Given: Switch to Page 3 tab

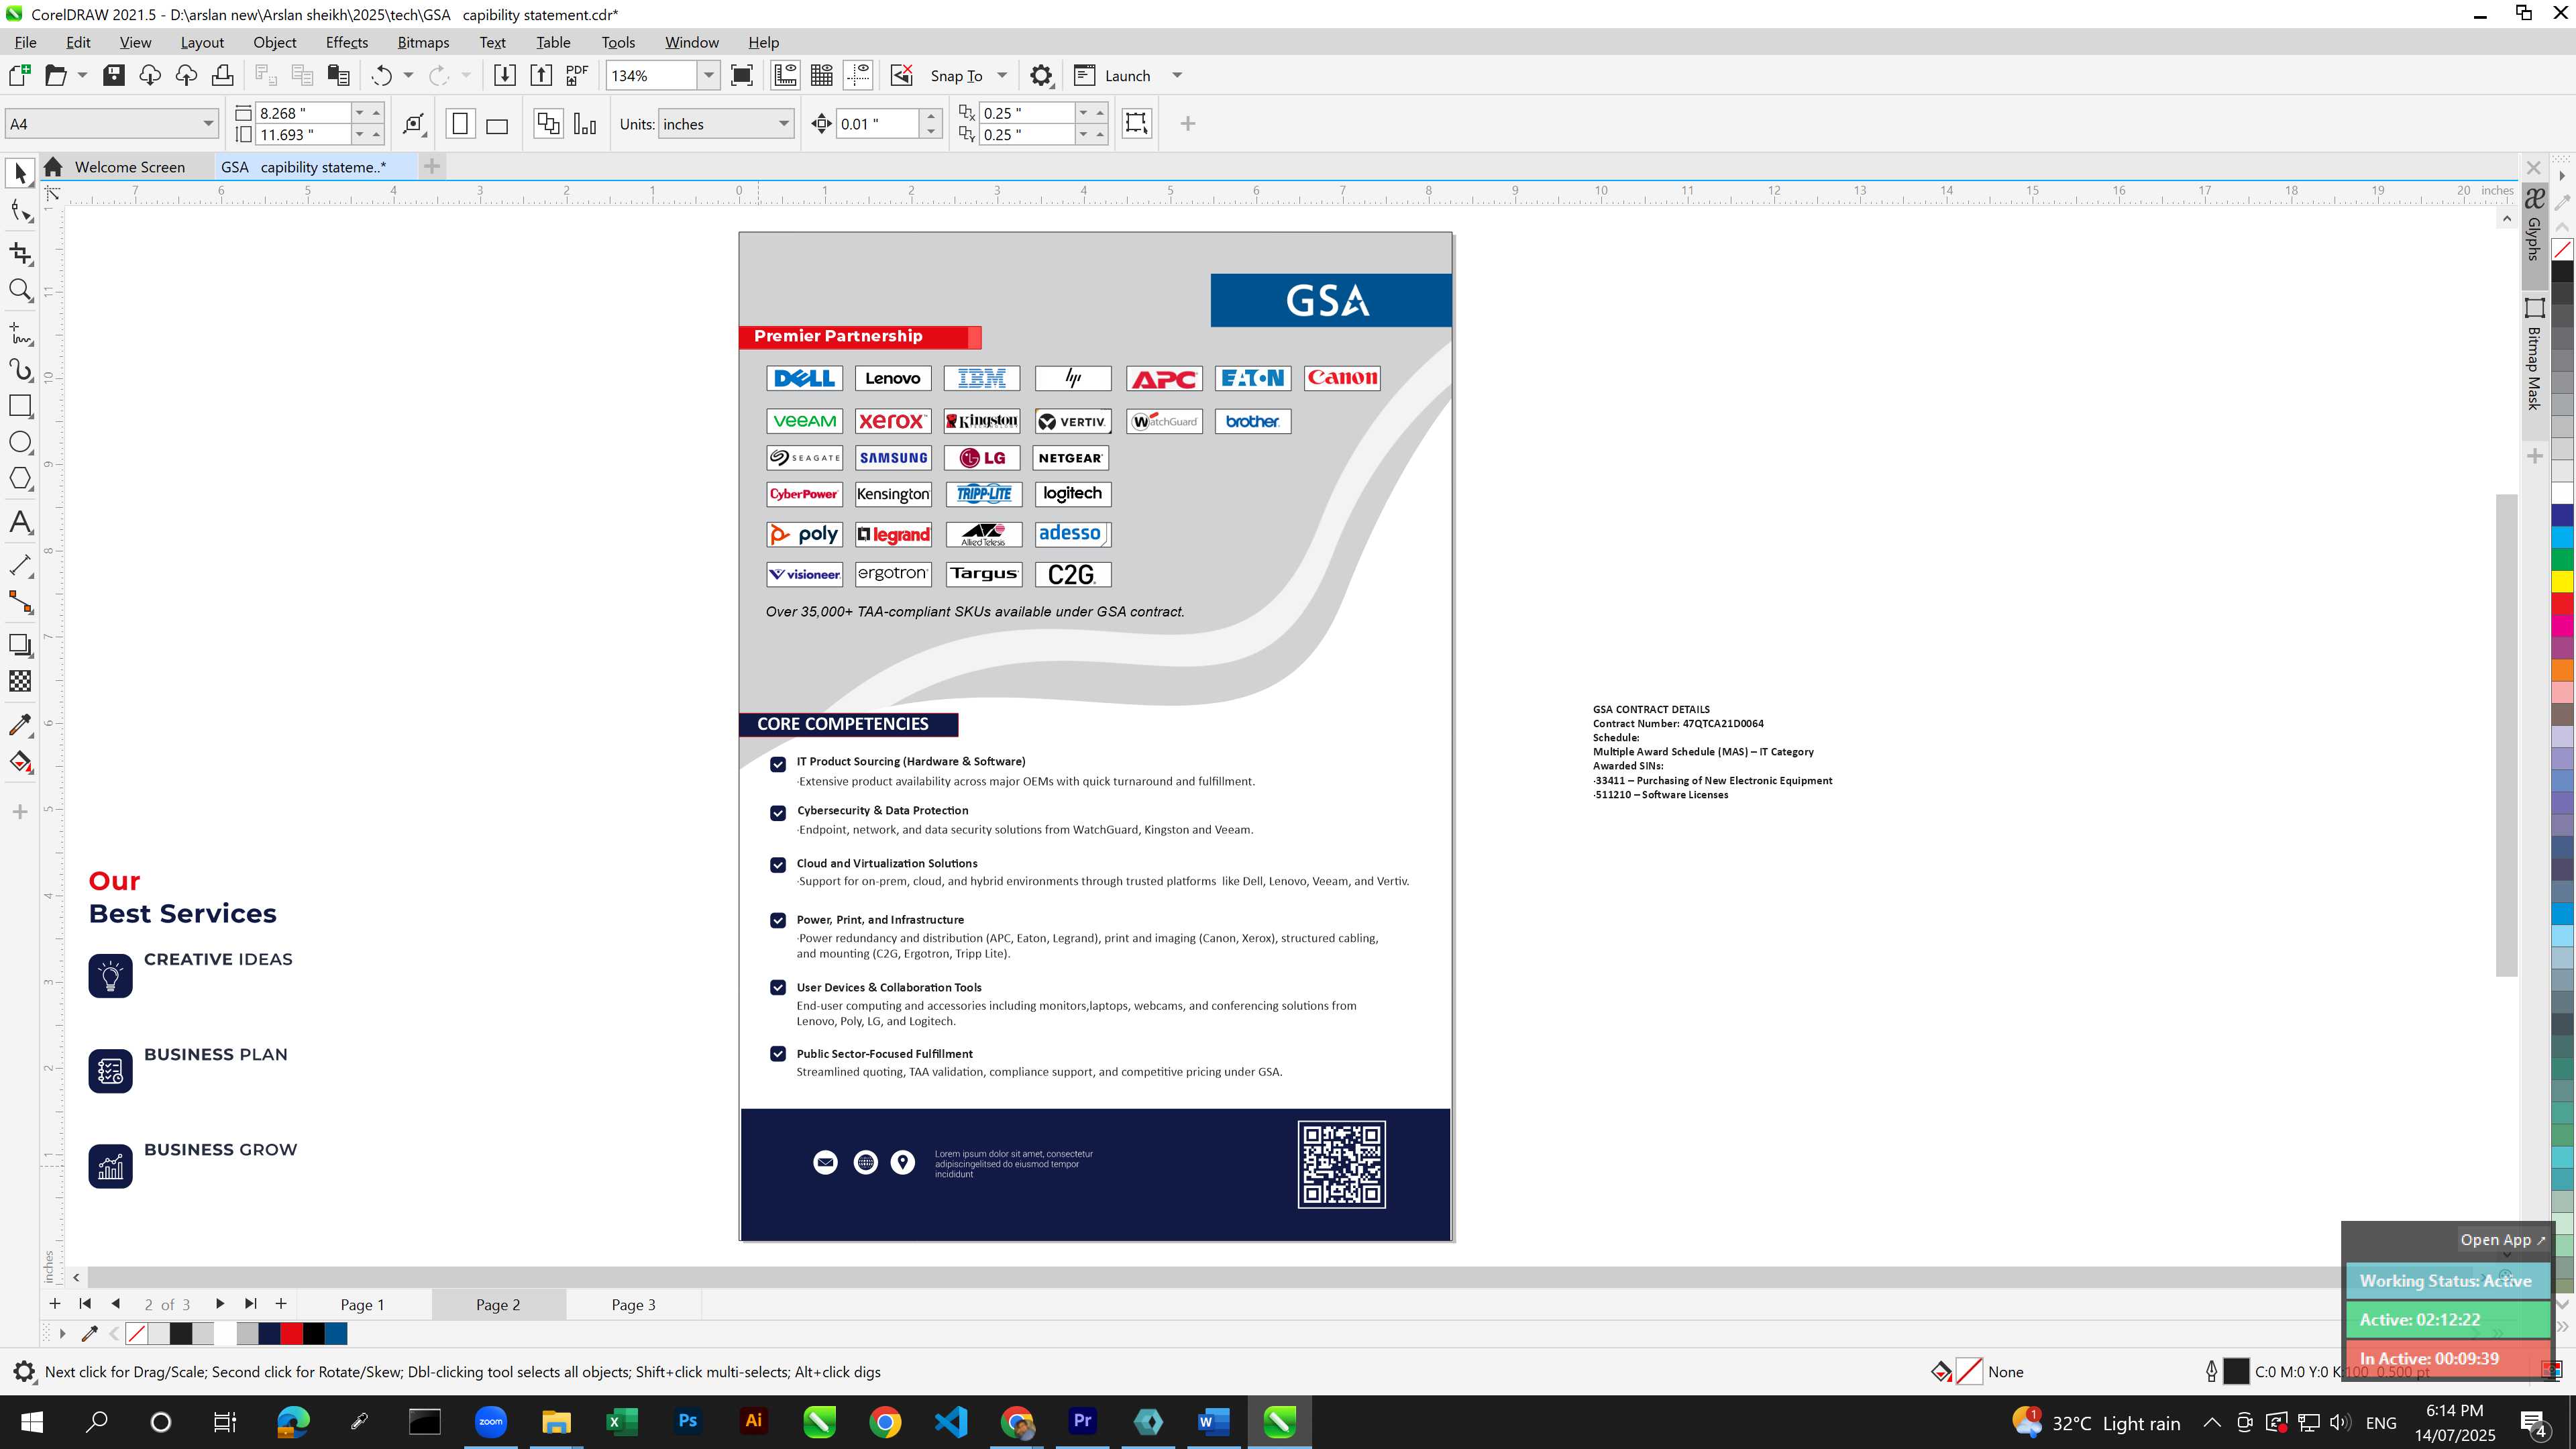Looking at the screenshot, I should coord(634,1304).
